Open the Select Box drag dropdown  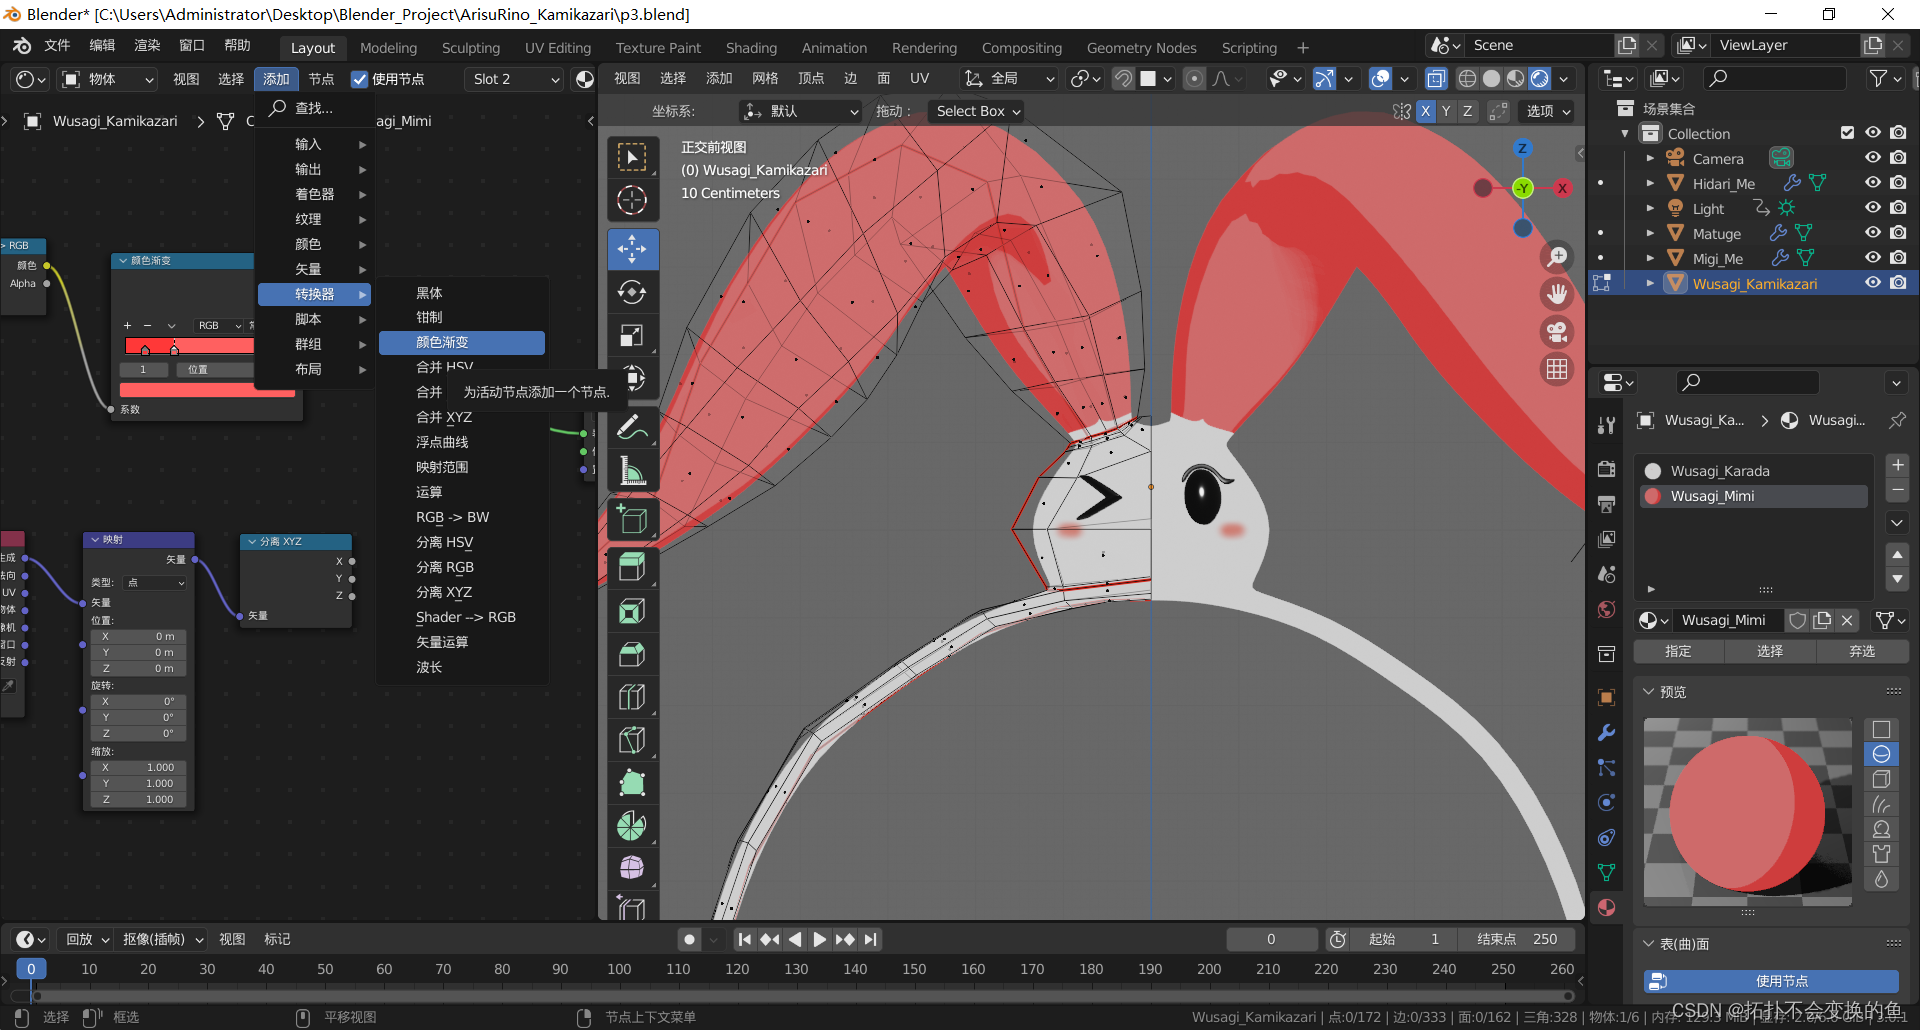pos(977,111)
